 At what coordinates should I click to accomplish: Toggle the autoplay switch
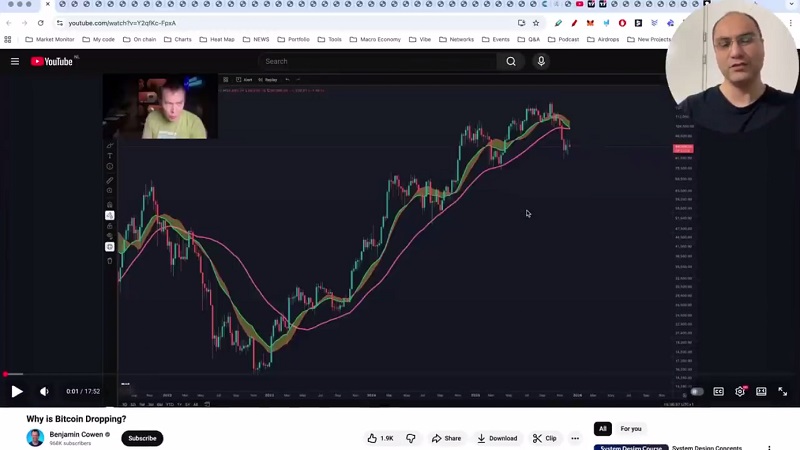pyautogui.click(x=697, y=391)
